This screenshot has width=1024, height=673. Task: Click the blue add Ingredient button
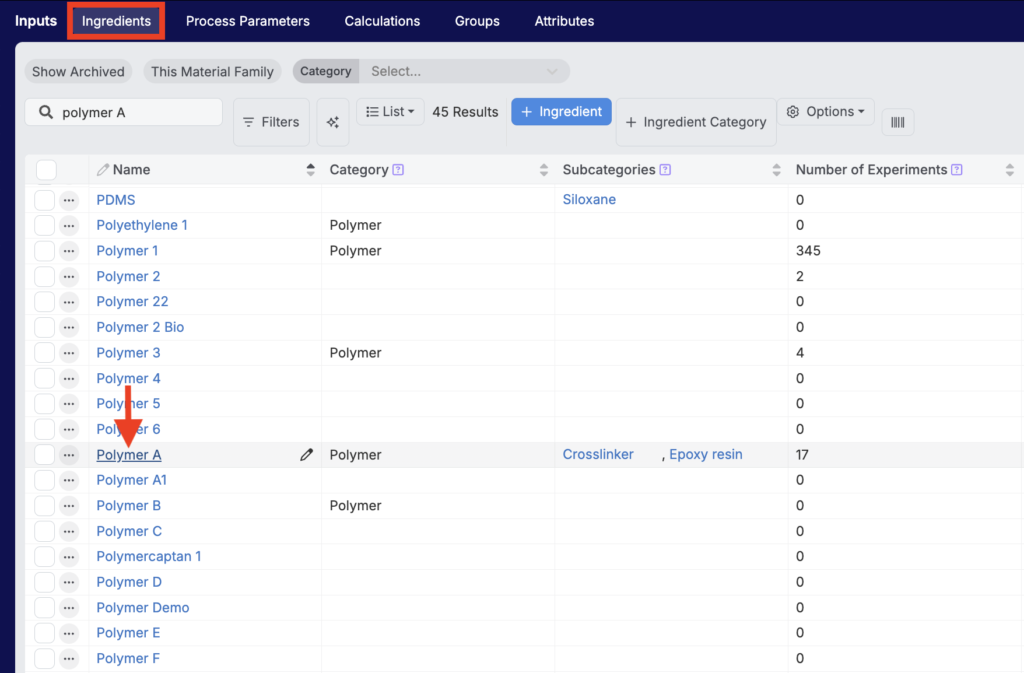[561, 112]
